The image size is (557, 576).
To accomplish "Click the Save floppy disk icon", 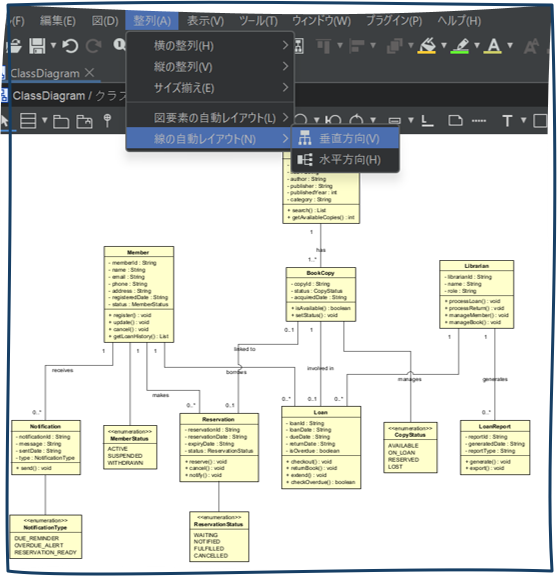I will coord(37,46).
